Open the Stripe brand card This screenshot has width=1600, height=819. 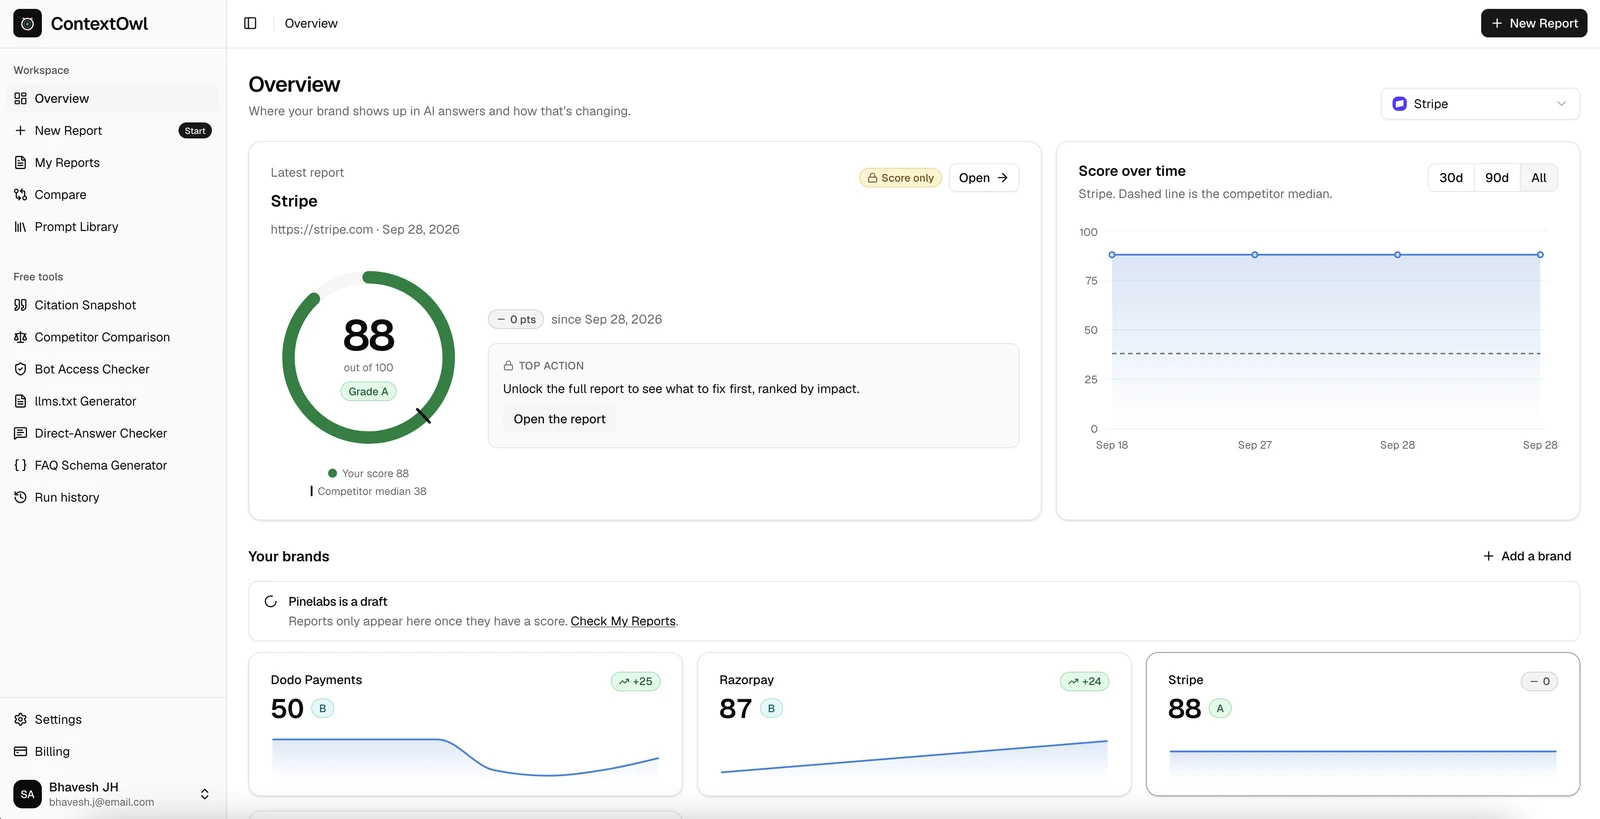click(1363, 724)
